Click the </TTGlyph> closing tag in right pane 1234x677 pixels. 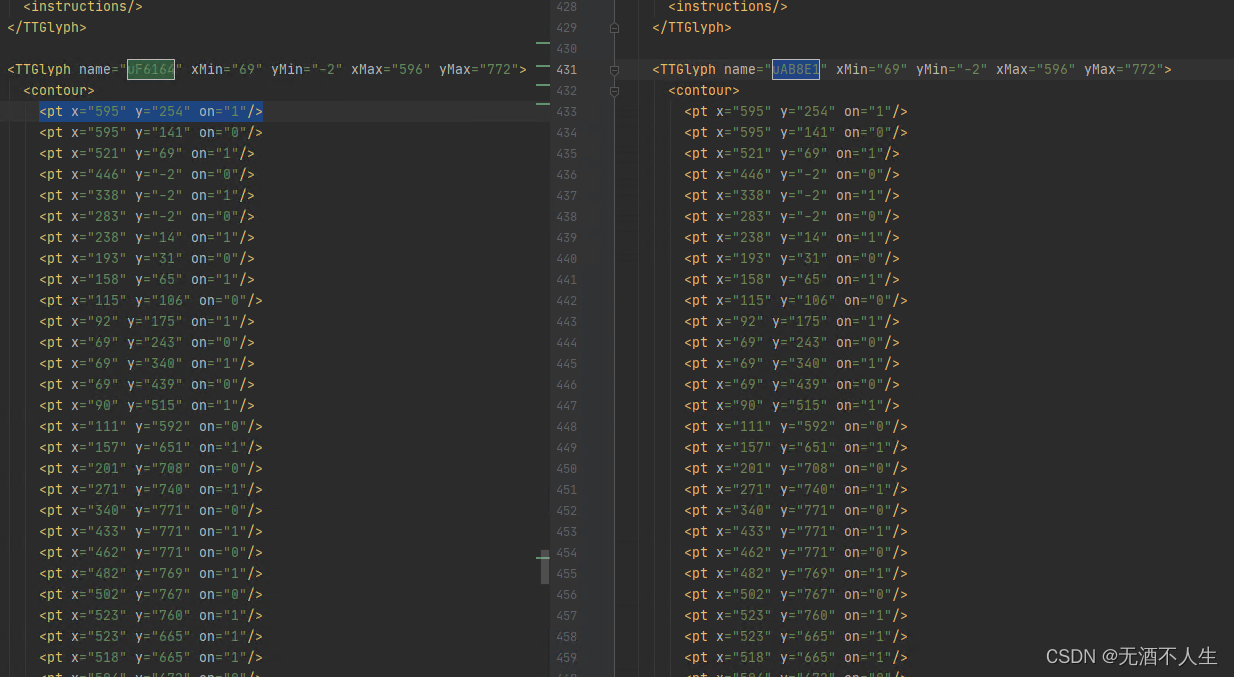click(692, 27)
